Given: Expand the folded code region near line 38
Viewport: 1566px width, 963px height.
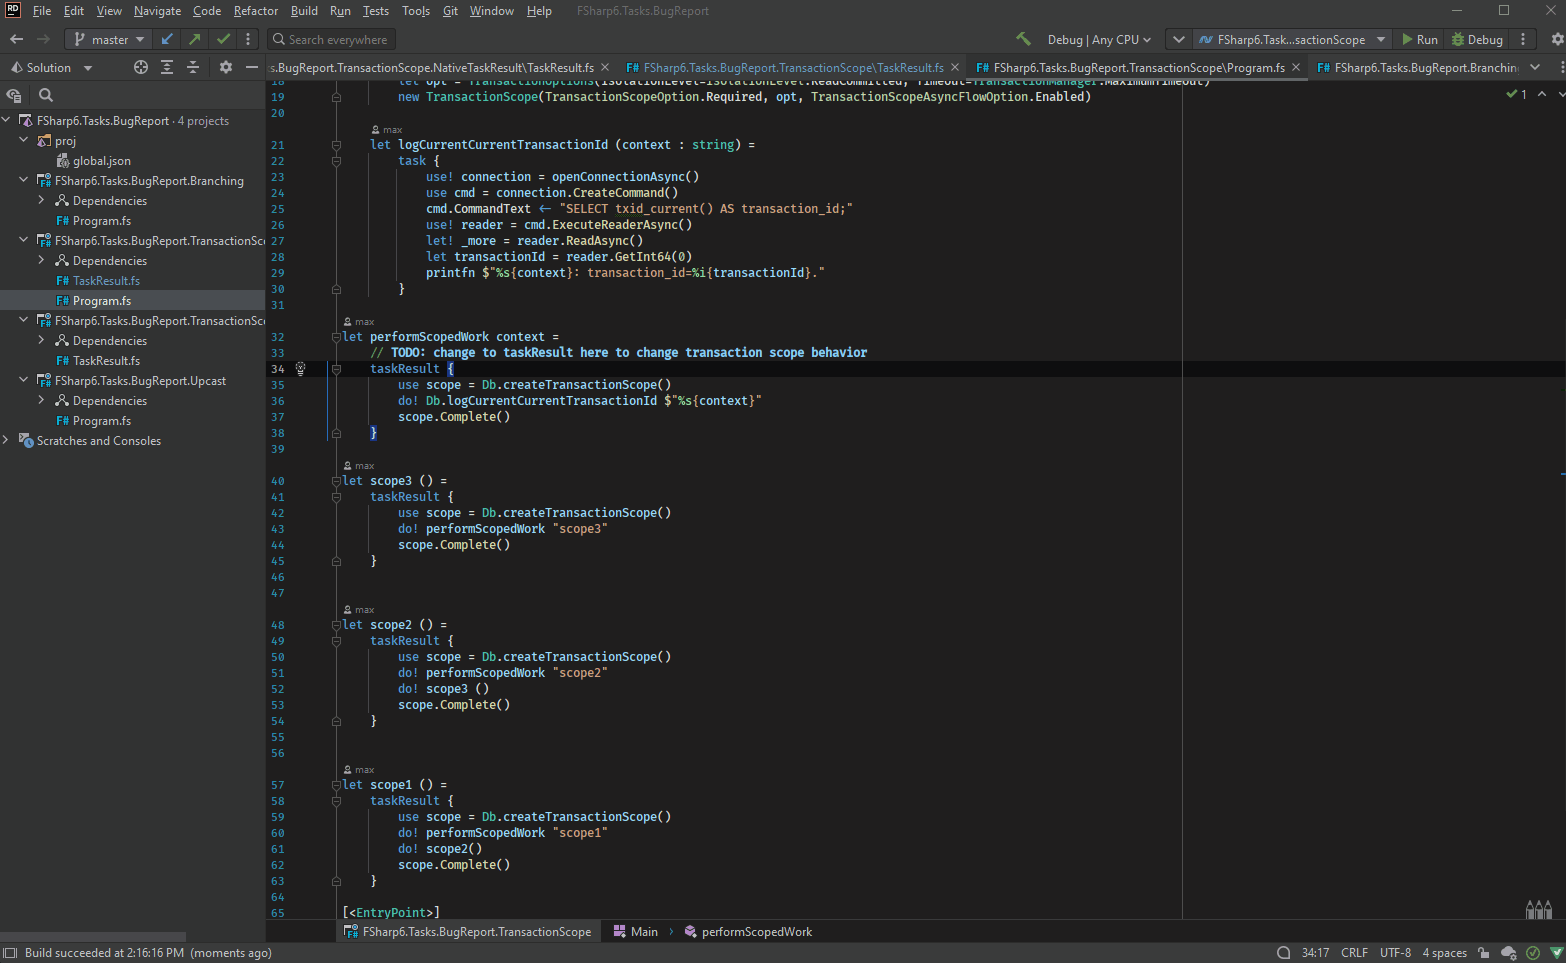Looking at the screenshot, I should click(336, 432).
